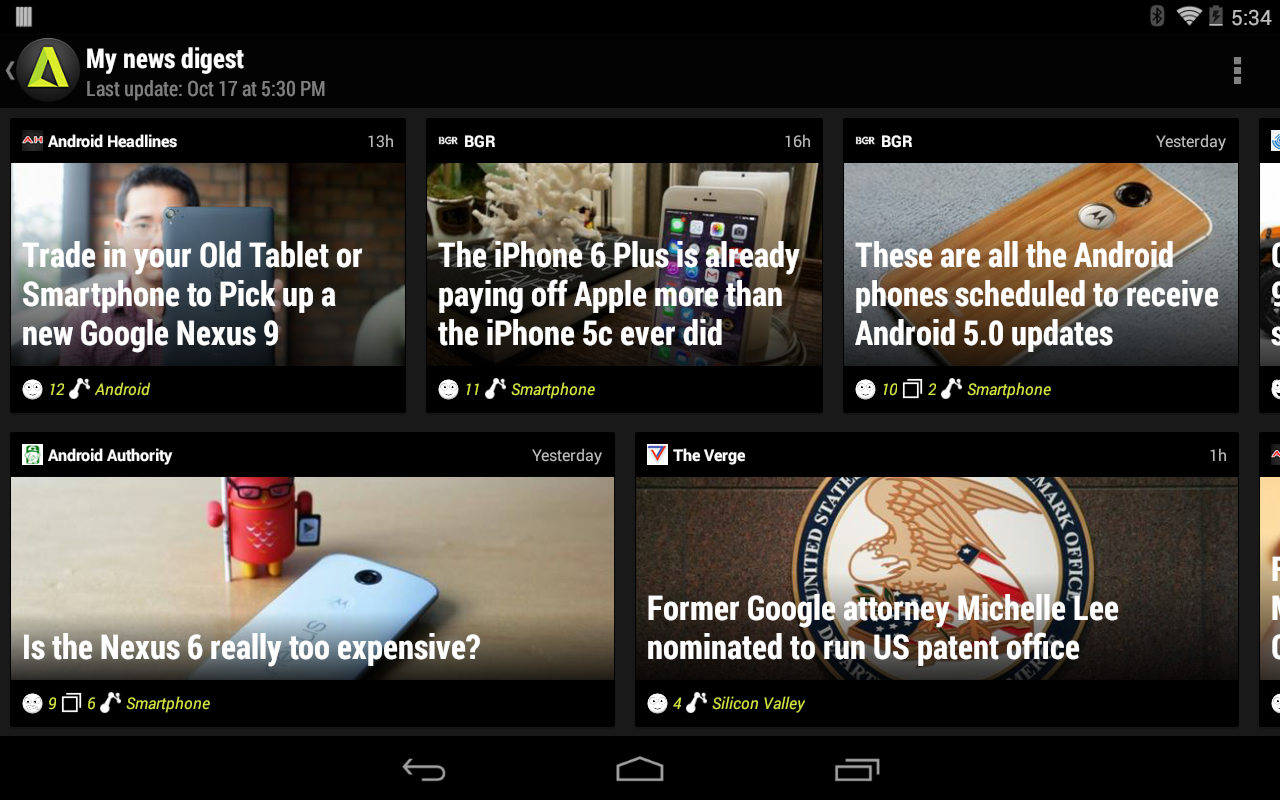Tap the related-stories stack icon on the Android 5.0 article
The image size is (1280, 800).
tap(912, 389)
